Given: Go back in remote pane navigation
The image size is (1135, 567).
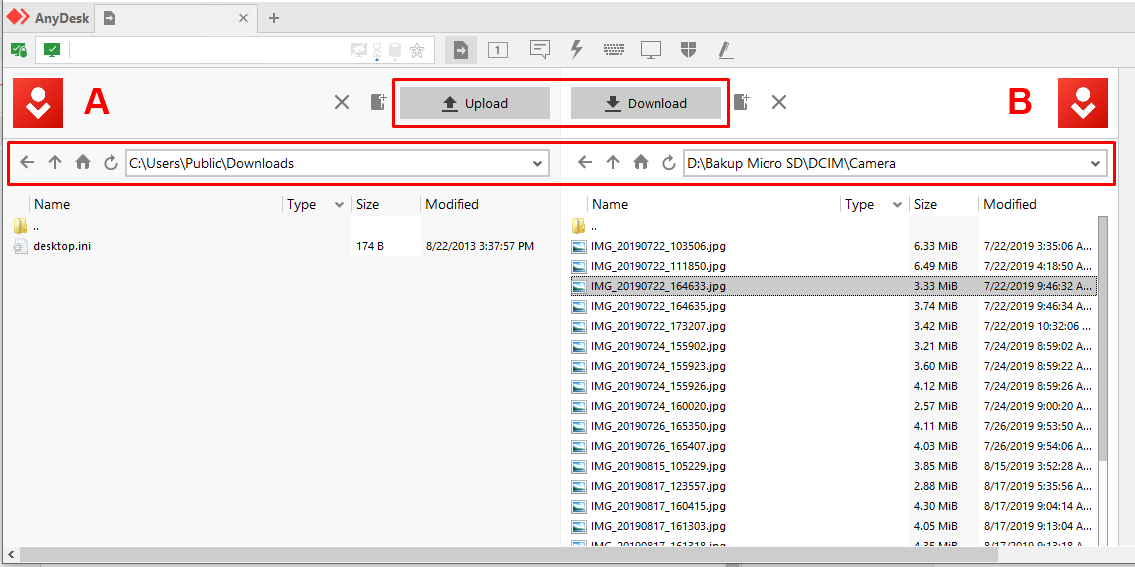Looking at the screenshot, I should 586,163.
